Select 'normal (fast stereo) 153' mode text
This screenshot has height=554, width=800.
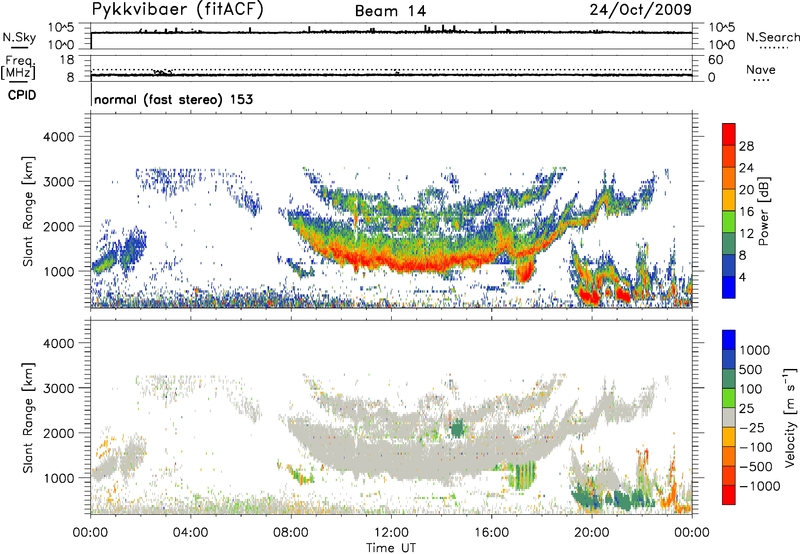coord(173,99)
